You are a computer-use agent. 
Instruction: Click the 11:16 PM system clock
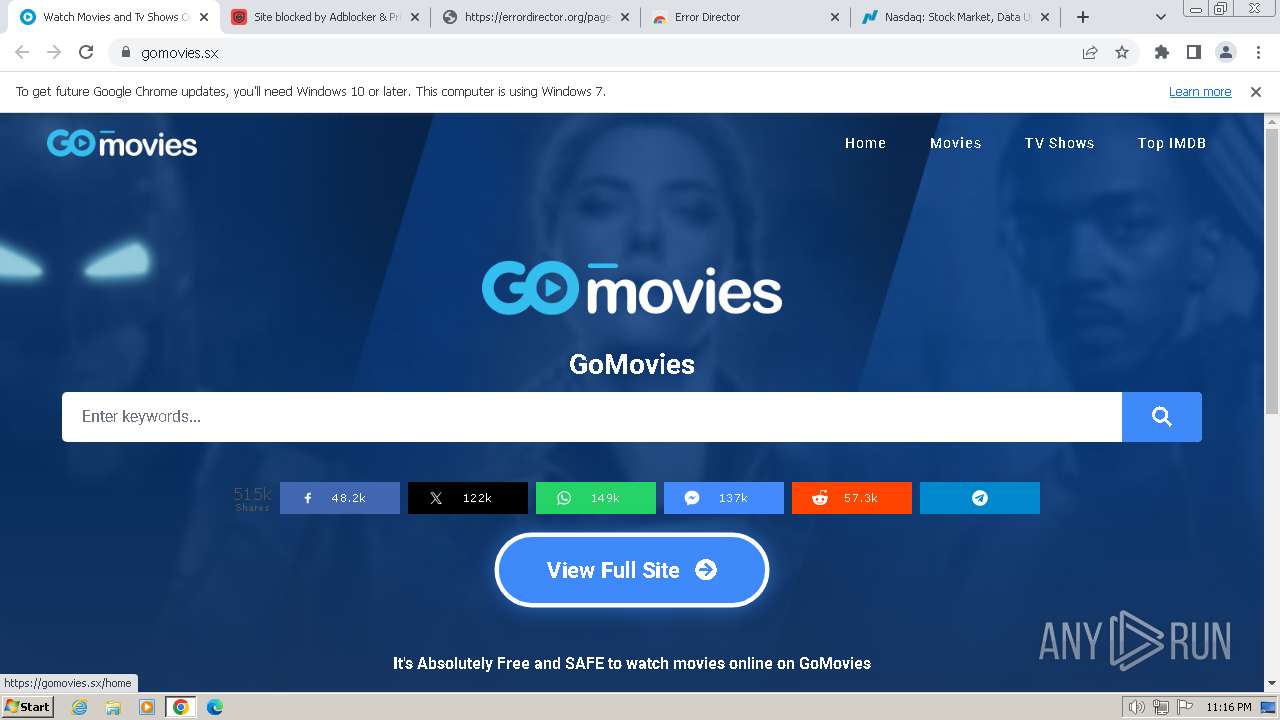[x=1229, y=707]
